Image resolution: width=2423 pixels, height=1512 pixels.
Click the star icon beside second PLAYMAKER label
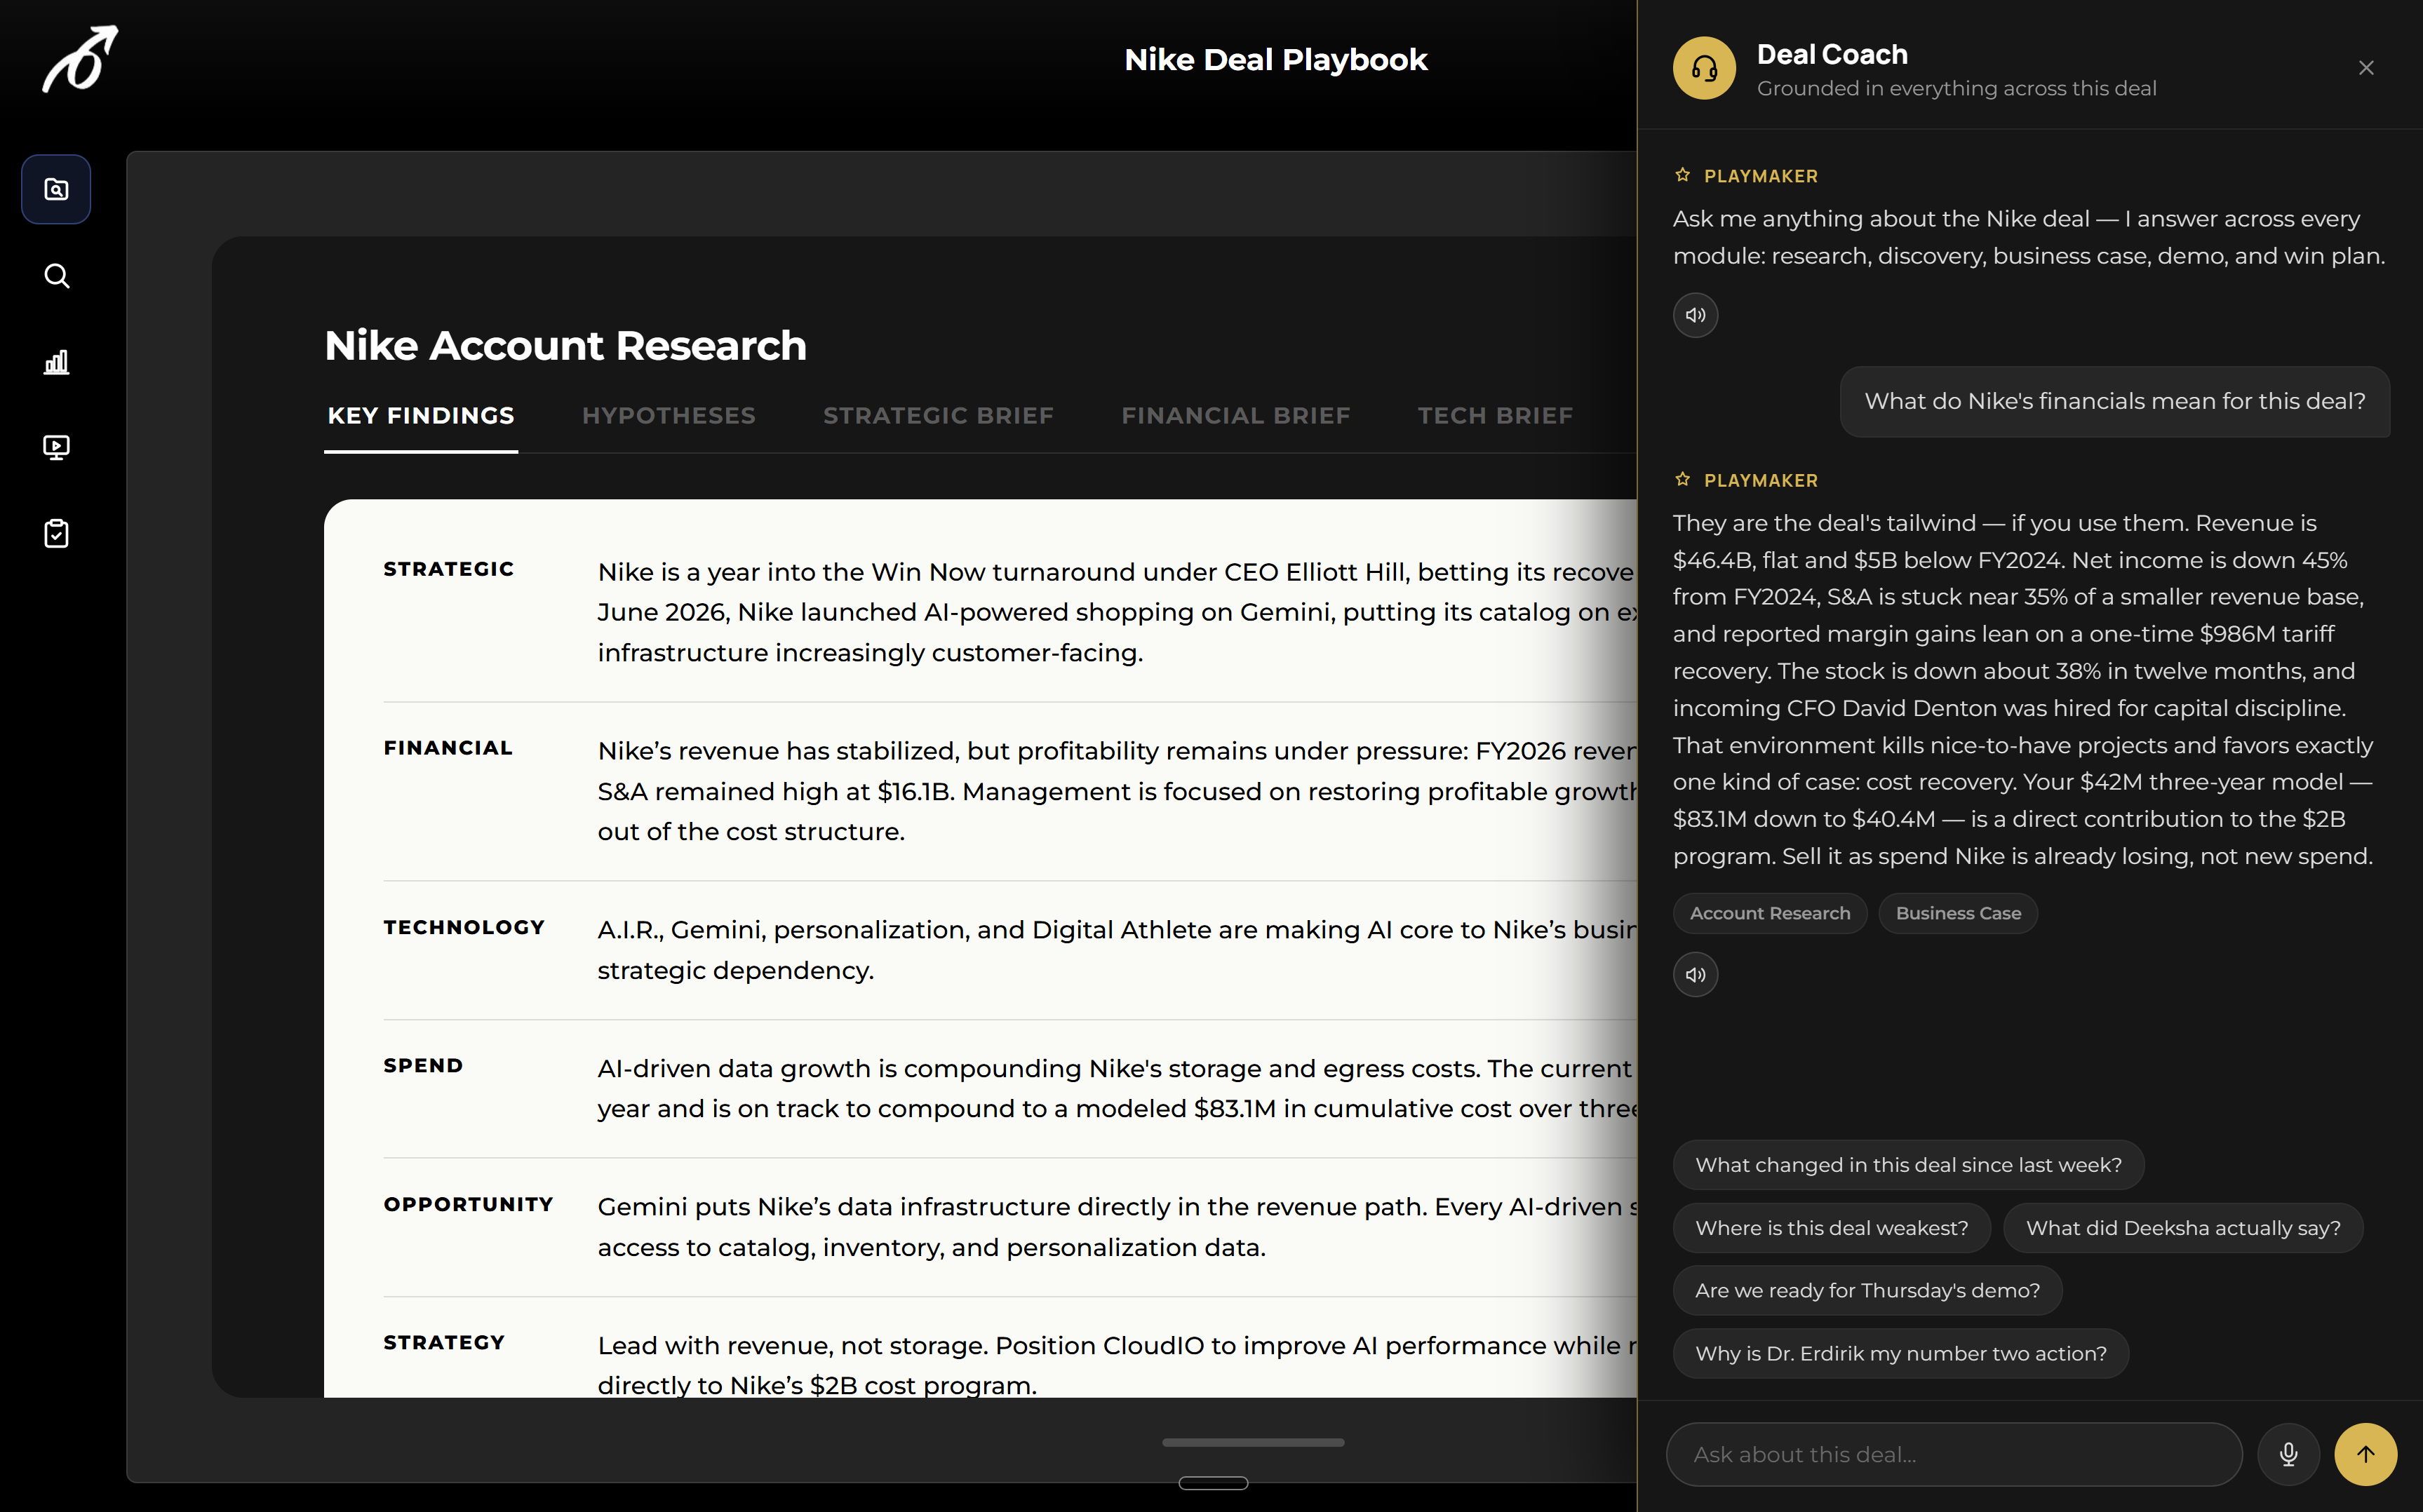pyautogui.click(x=1682, y=480)
